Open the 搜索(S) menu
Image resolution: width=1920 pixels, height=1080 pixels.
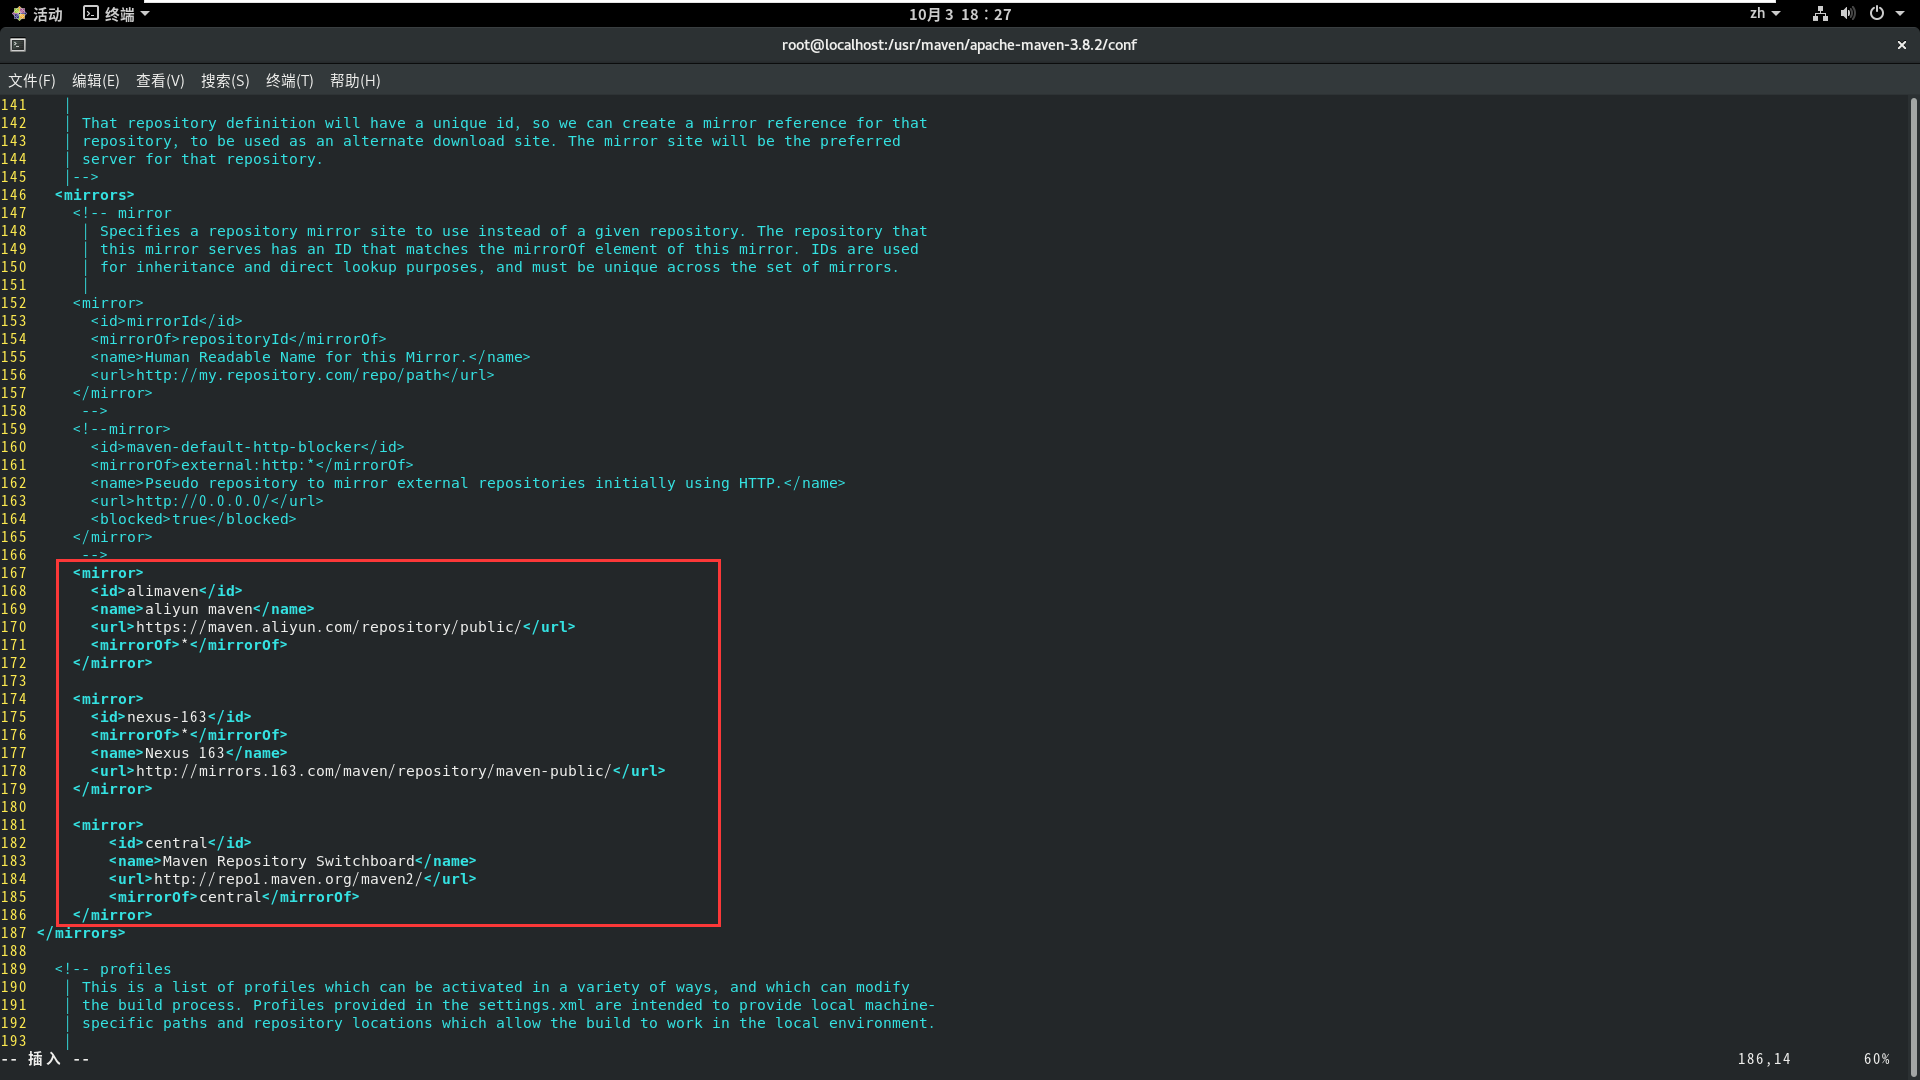(225, 81)
